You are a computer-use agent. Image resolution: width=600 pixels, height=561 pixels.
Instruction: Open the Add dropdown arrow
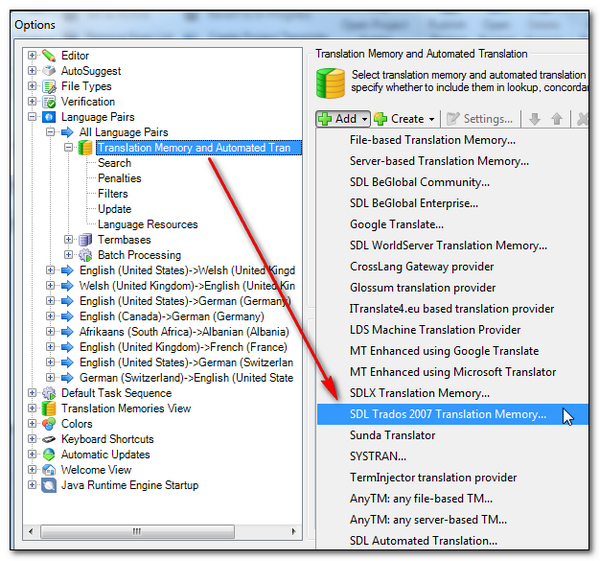pos(365,119)
